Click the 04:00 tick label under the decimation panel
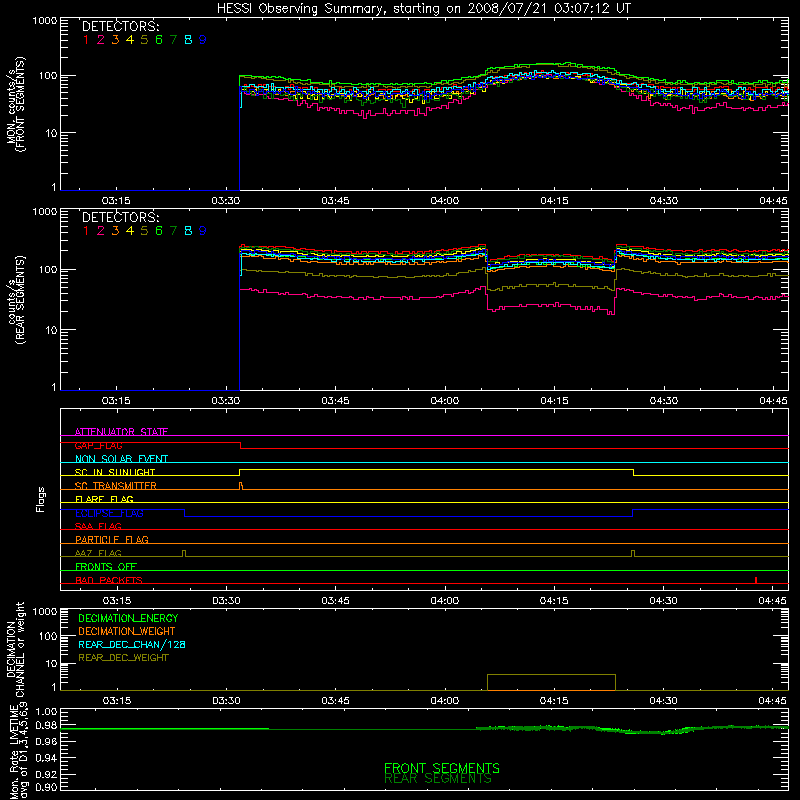Screen dimensions: 800x800 [444, 701]
